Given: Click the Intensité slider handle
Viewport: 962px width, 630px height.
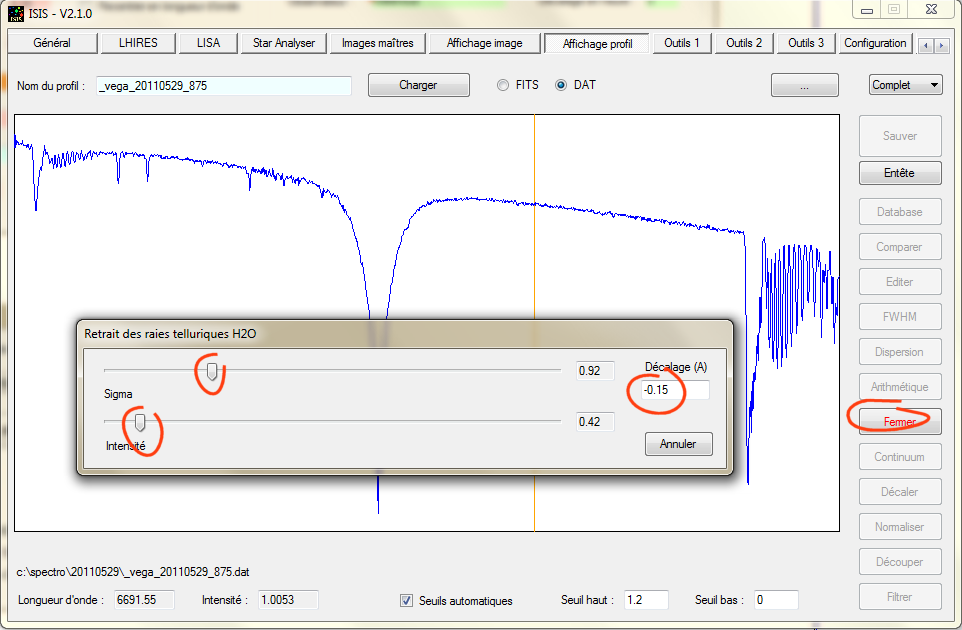Looking at the screenshot, I should (x=140, y=422).
